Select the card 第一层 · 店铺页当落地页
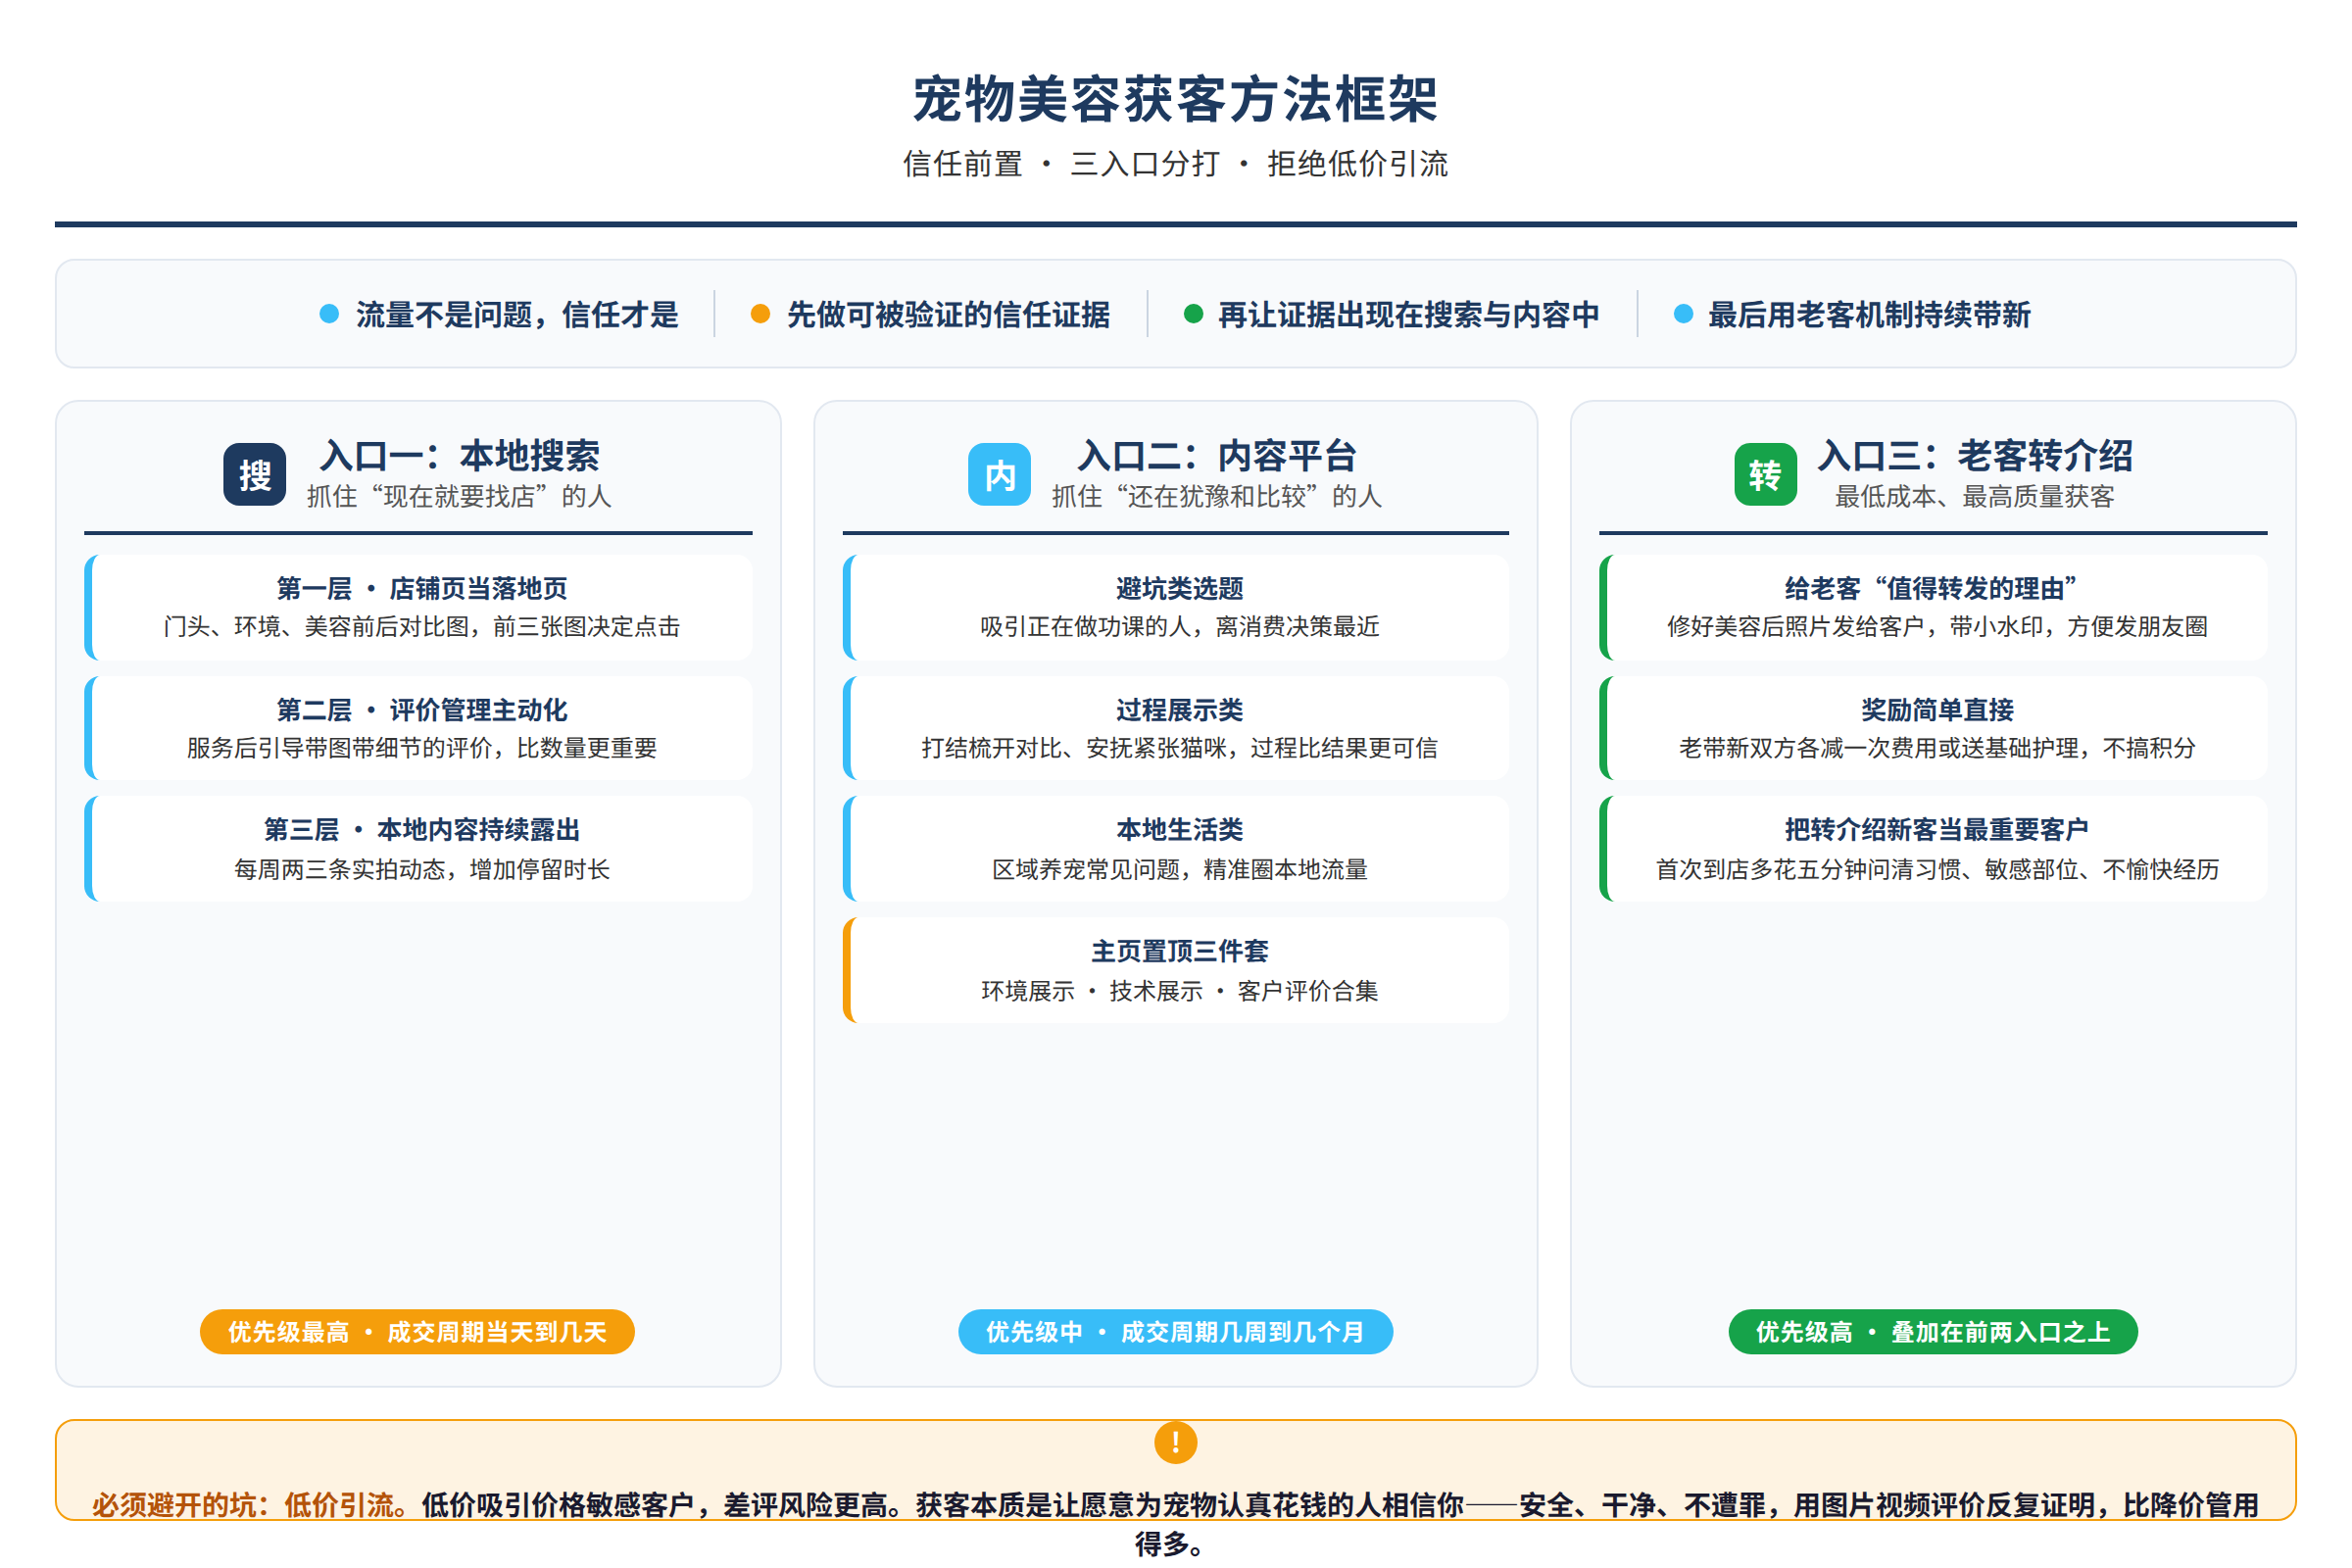The image size is (2352, 1568). tap(418, 607)
